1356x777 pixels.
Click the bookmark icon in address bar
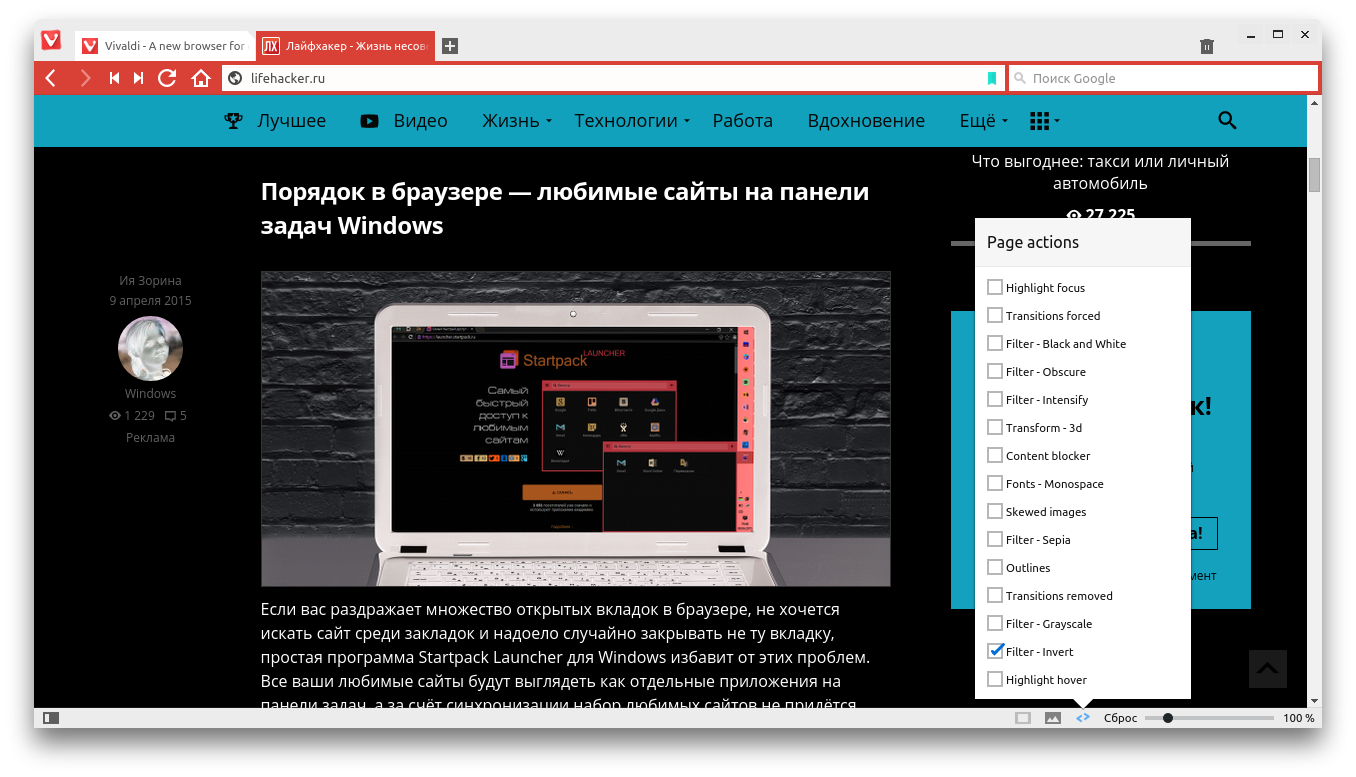point(992,78)
